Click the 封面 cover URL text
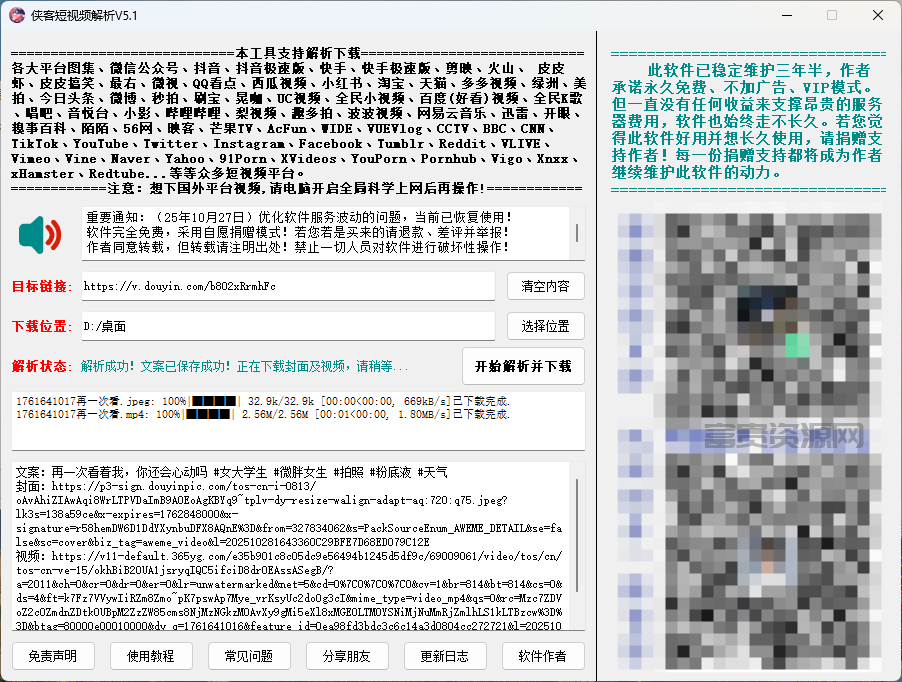The image size is (902, 682). point(289,514)
